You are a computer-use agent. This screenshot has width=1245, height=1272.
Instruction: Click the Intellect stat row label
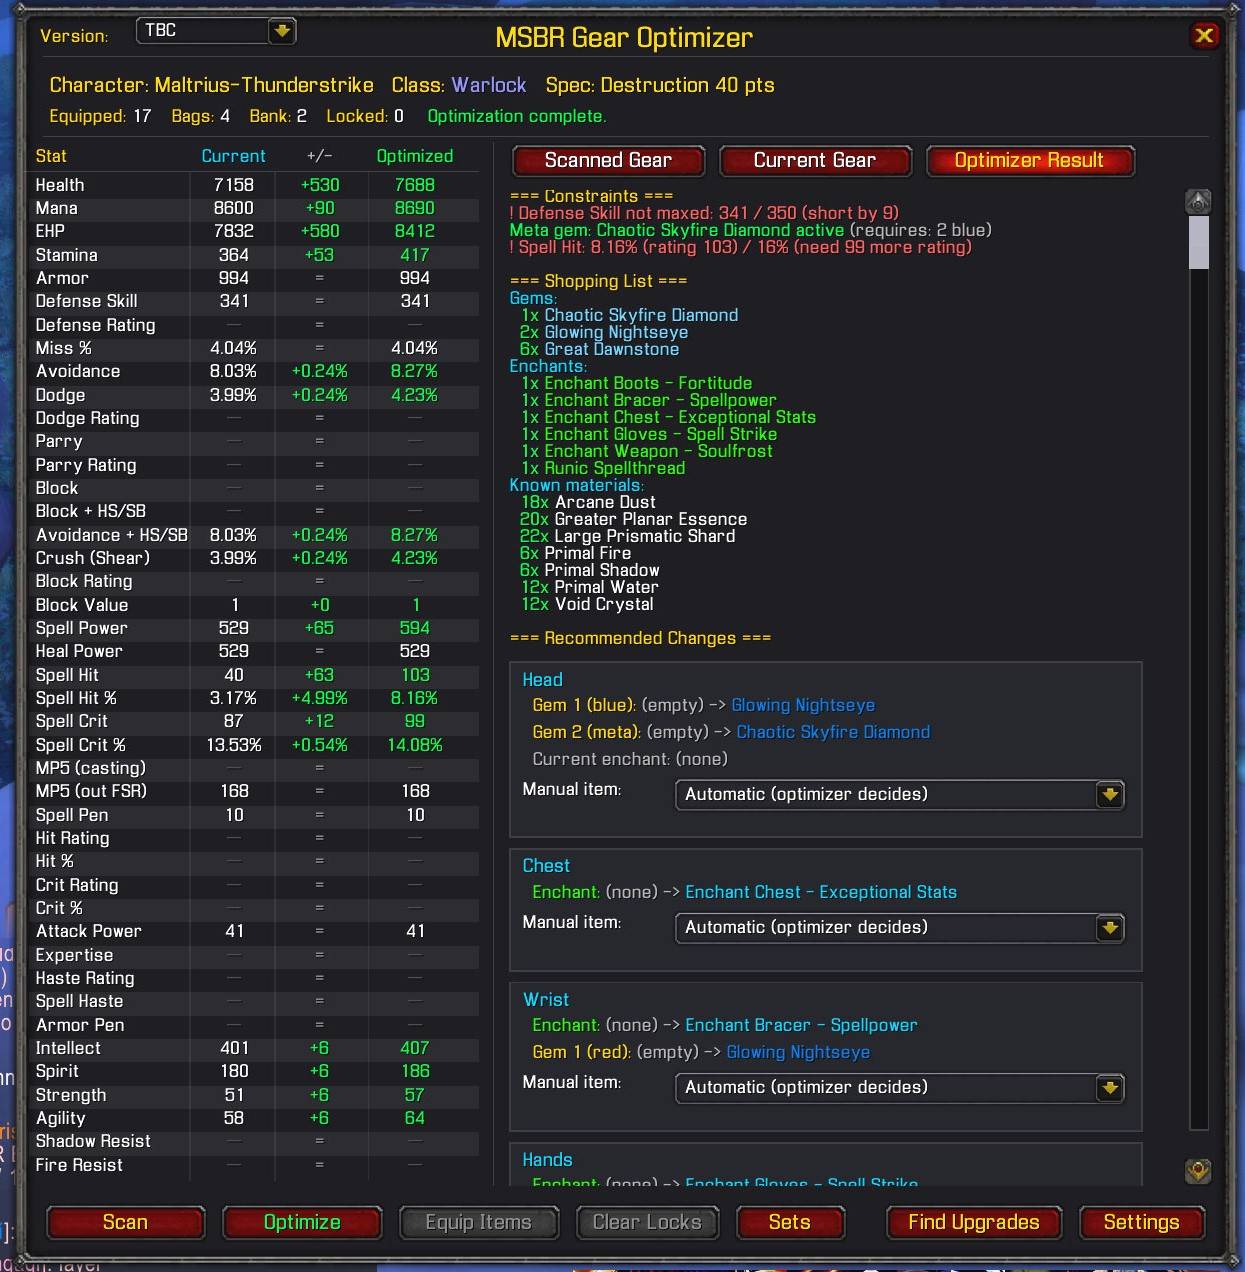[68, 1048]
